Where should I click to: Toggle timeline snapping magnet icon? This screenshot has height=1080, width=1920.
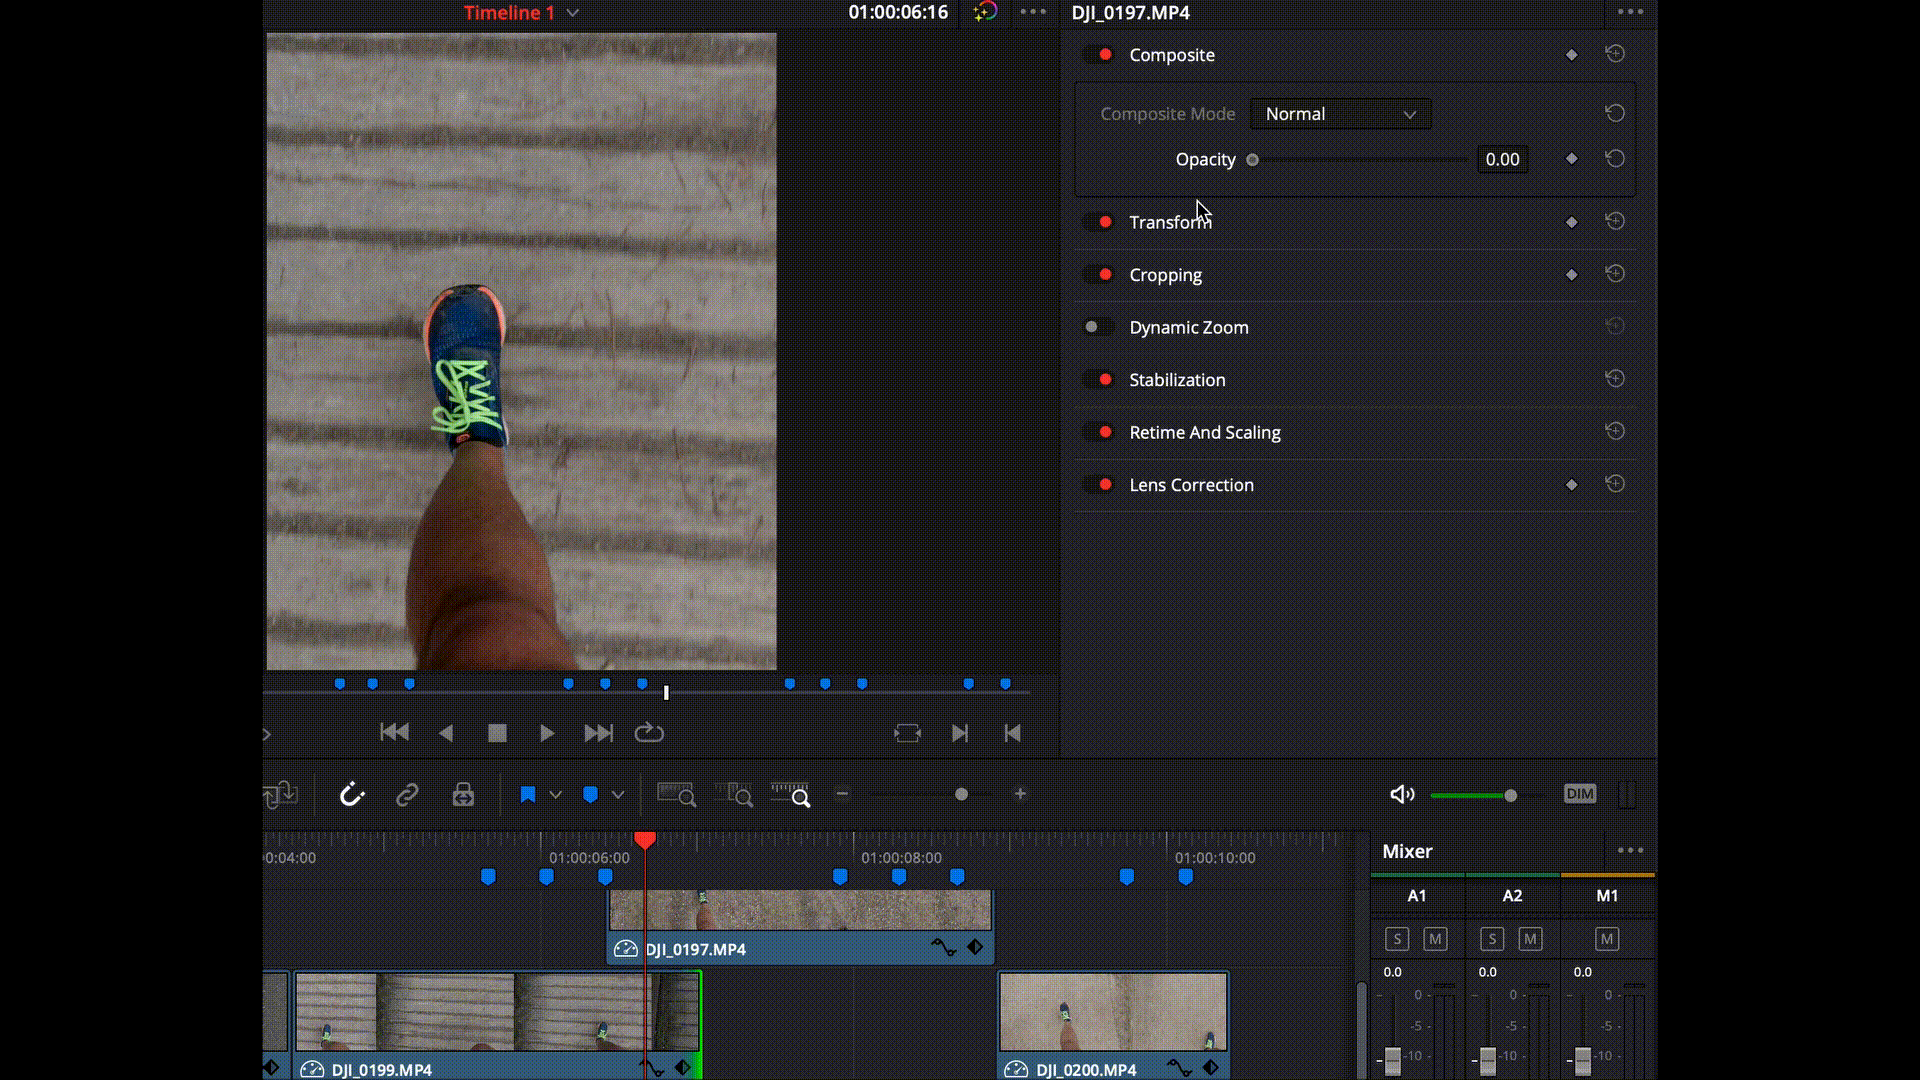(x=352, y=795)
